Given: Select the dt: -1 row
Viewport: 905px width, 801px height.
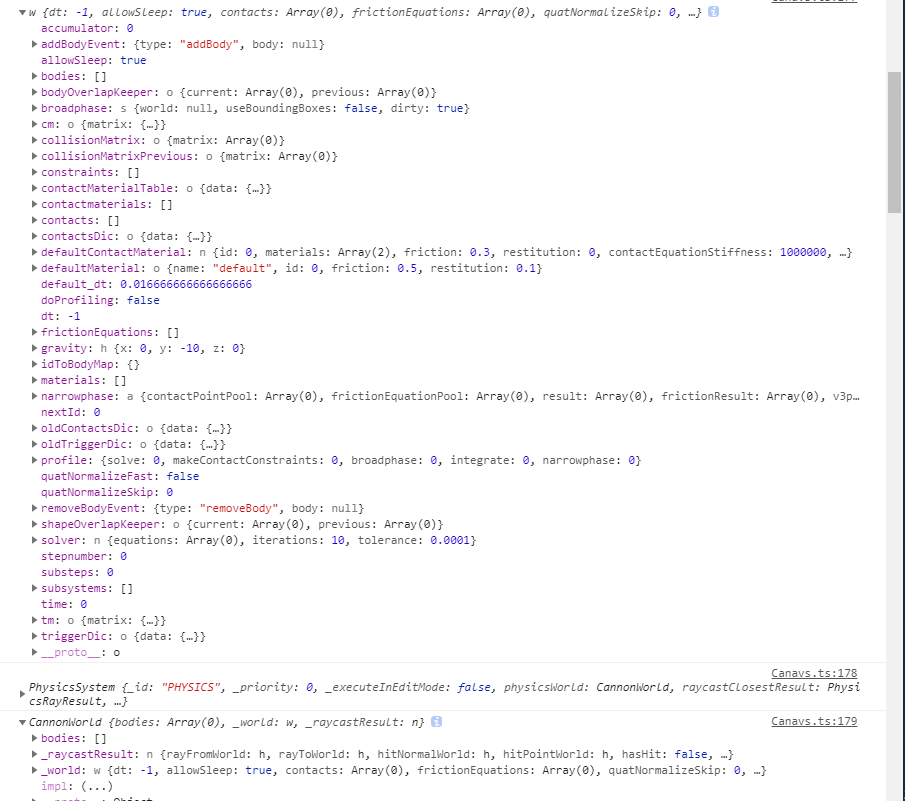Looking at the screenshot, I should tap(61, 316).
